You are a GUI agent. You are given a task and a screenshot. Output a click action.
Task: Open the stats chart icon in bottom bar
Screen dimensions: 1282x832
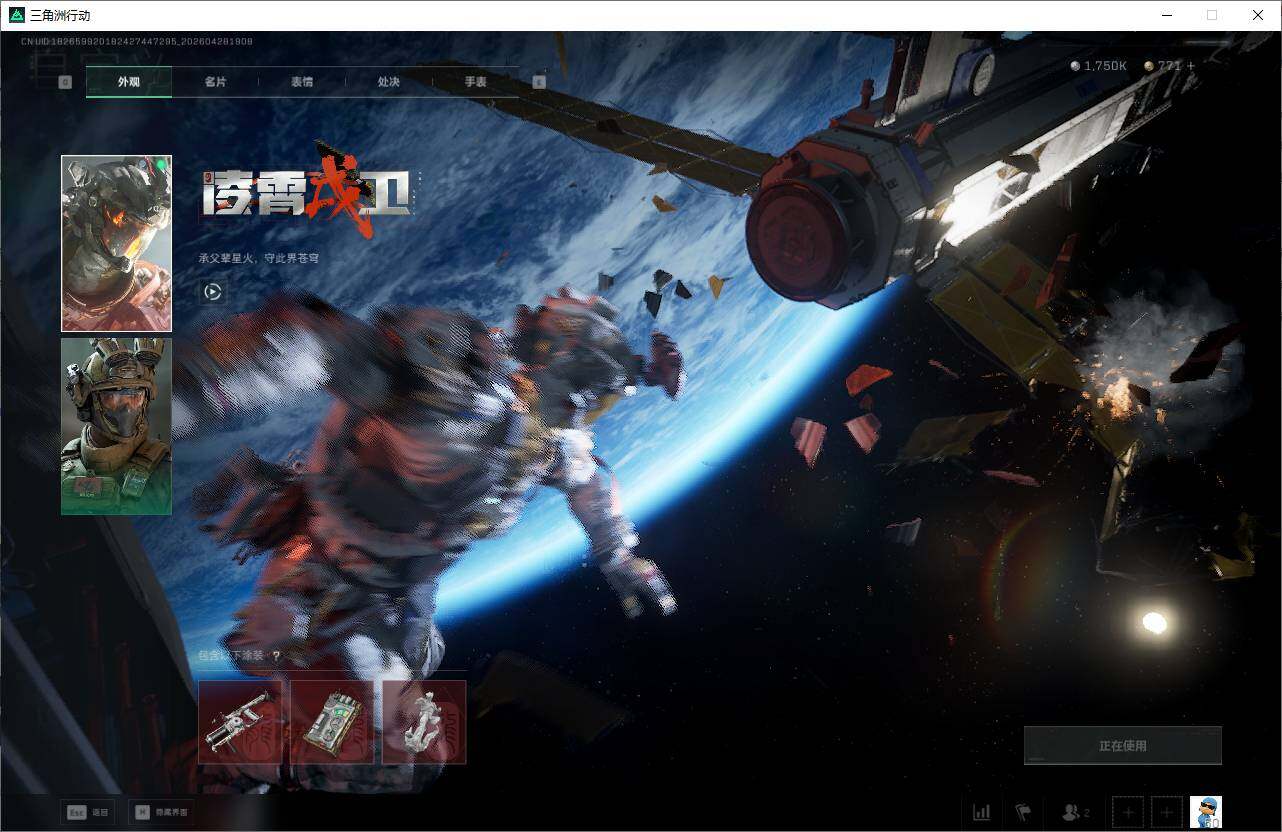[x=981, y=812]
